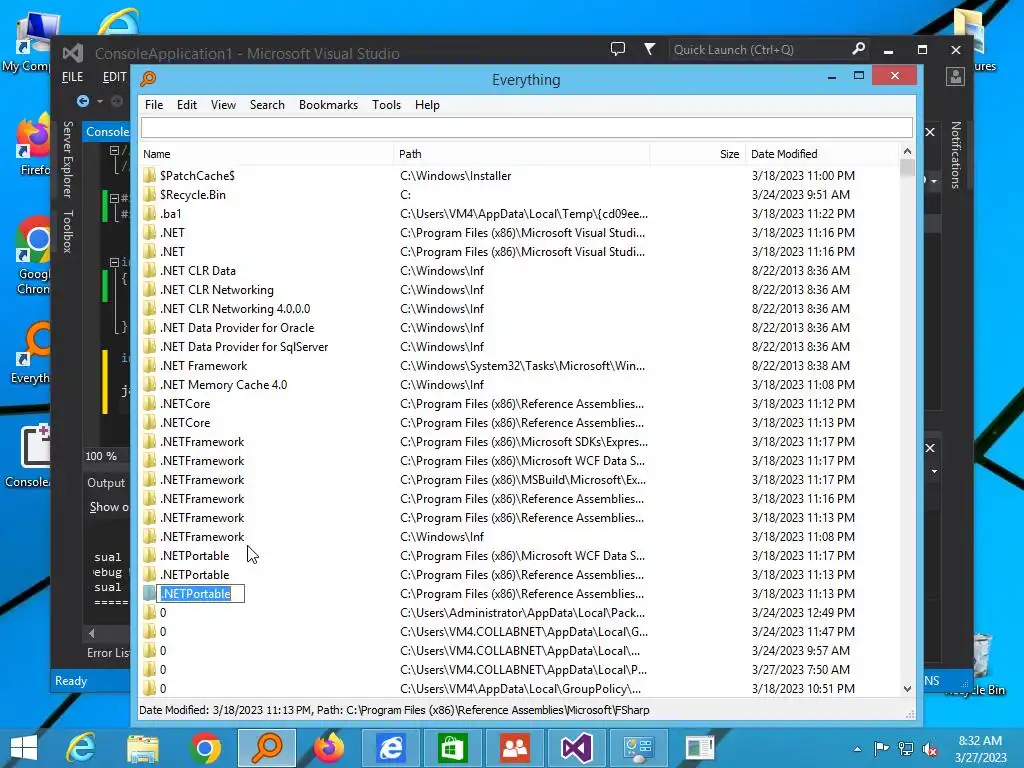Click date '3/27/2023 7:50 AM'
This screenshot has width=1024, height=768.
click(x=801, y=669)
